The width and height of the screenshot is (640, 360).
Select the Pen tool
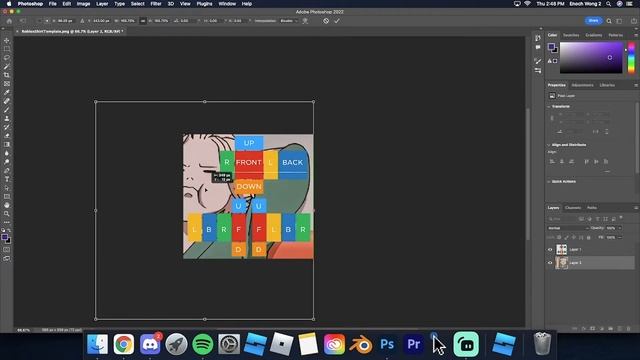coord(7,170)
